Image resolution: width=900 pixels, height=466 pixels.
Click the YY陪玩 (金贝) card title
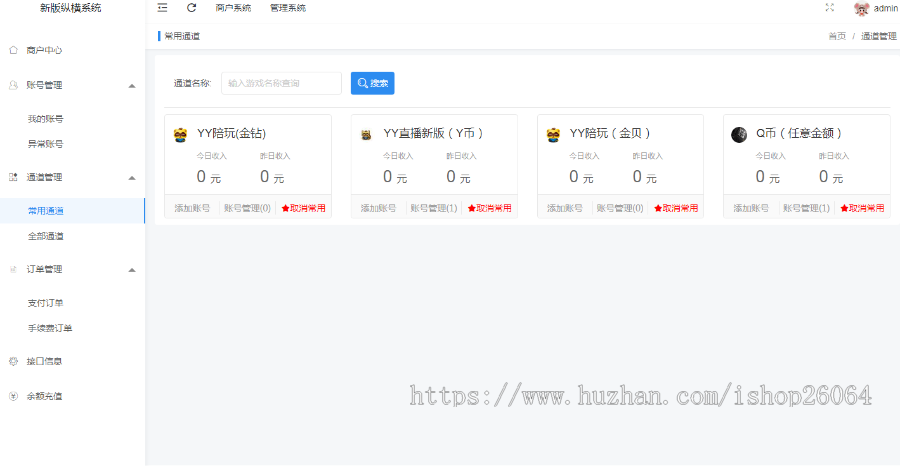tap(610, 133)
